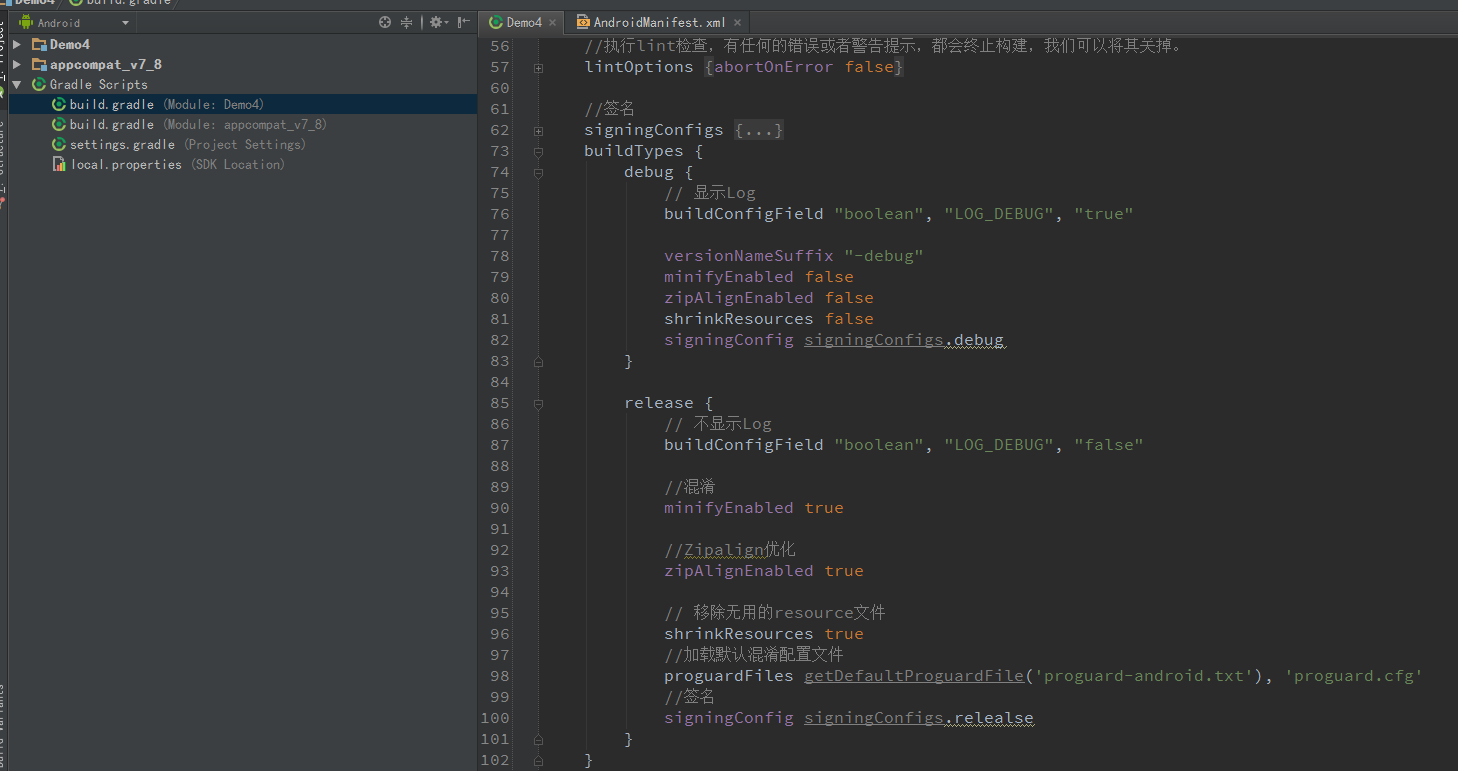
Task: Collapse the release block fold marker
Action: click(x=538, y=403)
